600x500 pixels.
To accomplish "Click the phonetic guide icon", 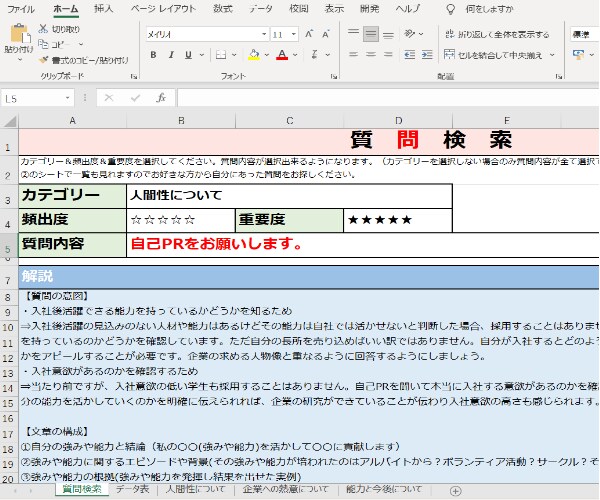I will pos(315,55).
